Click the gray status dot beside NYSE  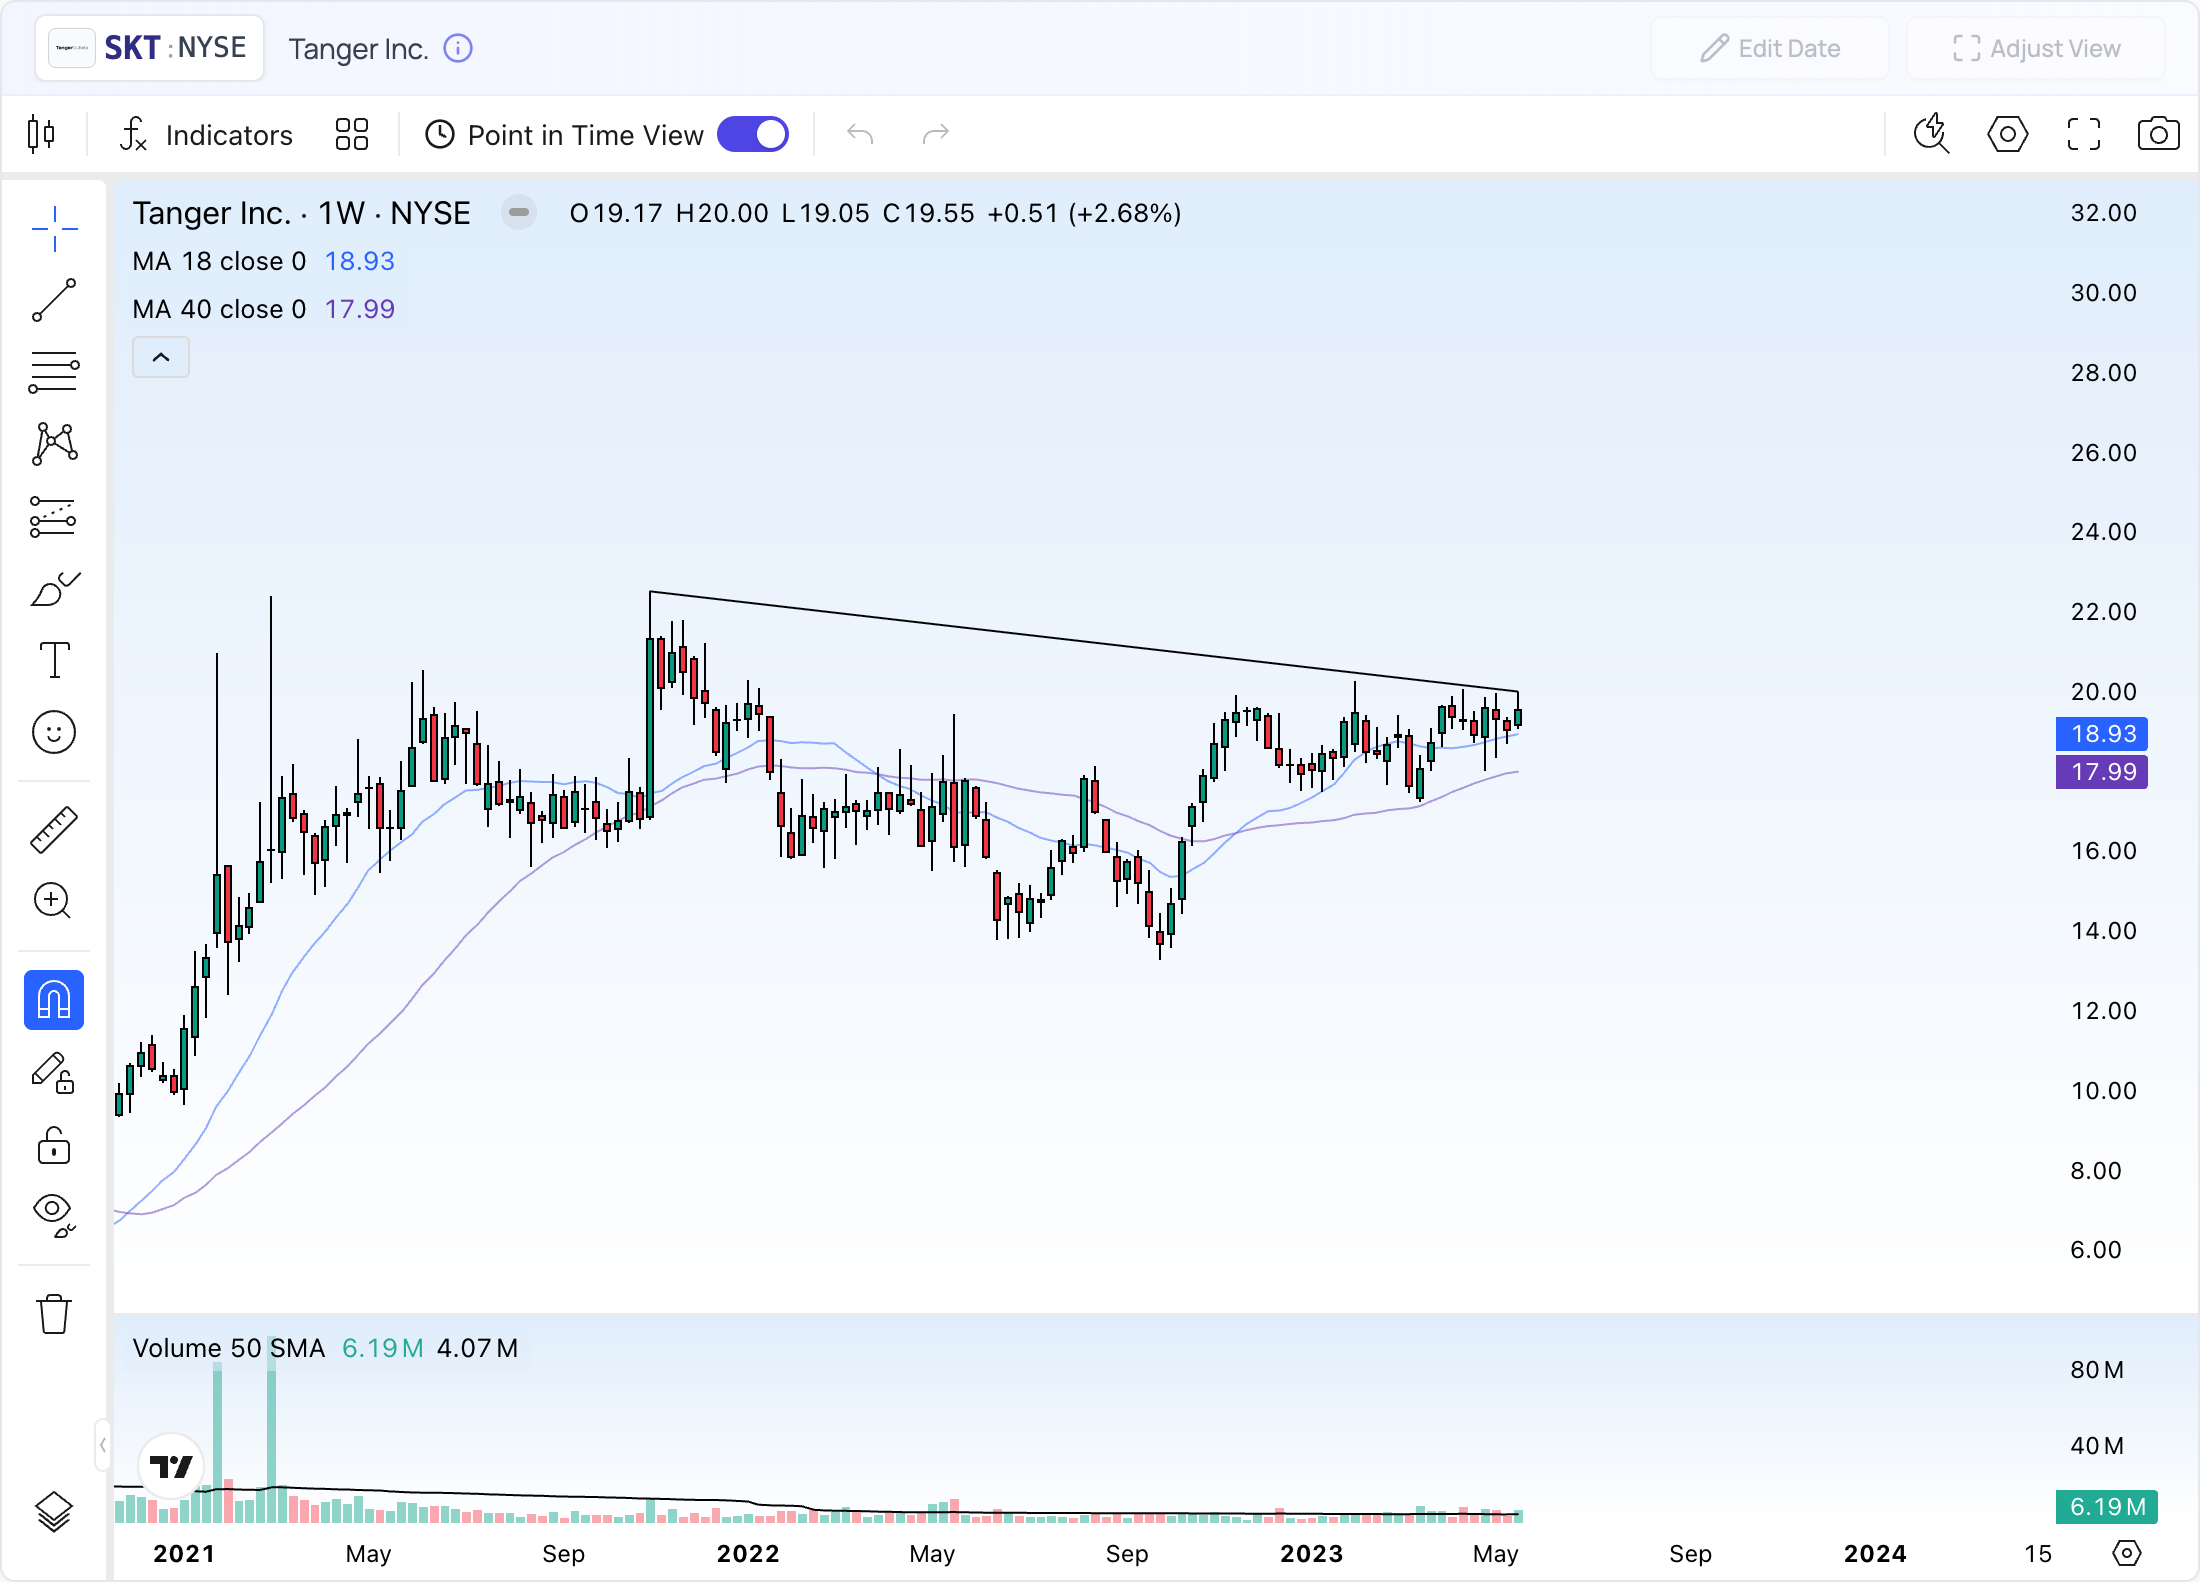tap(519, 212)
